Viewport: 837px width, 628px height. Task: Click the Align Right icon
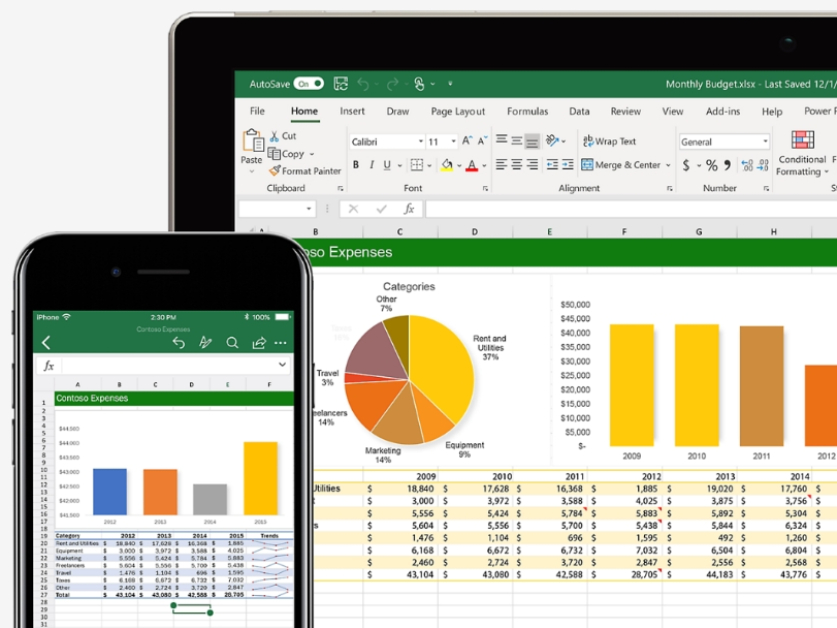[532, 164]
